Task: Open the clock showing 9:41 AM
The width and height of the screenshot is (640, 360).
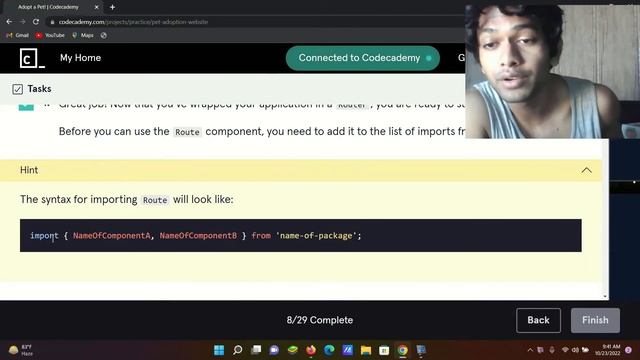Action: pyautogui.click(x=607, y=350)
